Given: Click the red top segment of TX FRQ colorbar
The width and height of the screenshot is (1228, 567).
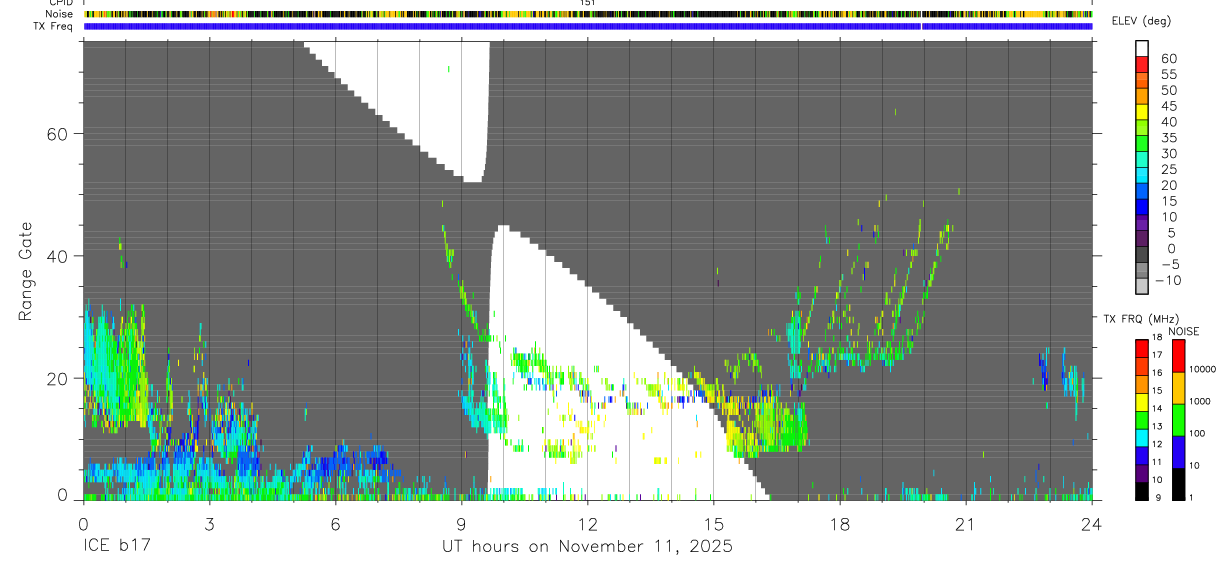Looking at the screenshot, I should coord(1142,346).
